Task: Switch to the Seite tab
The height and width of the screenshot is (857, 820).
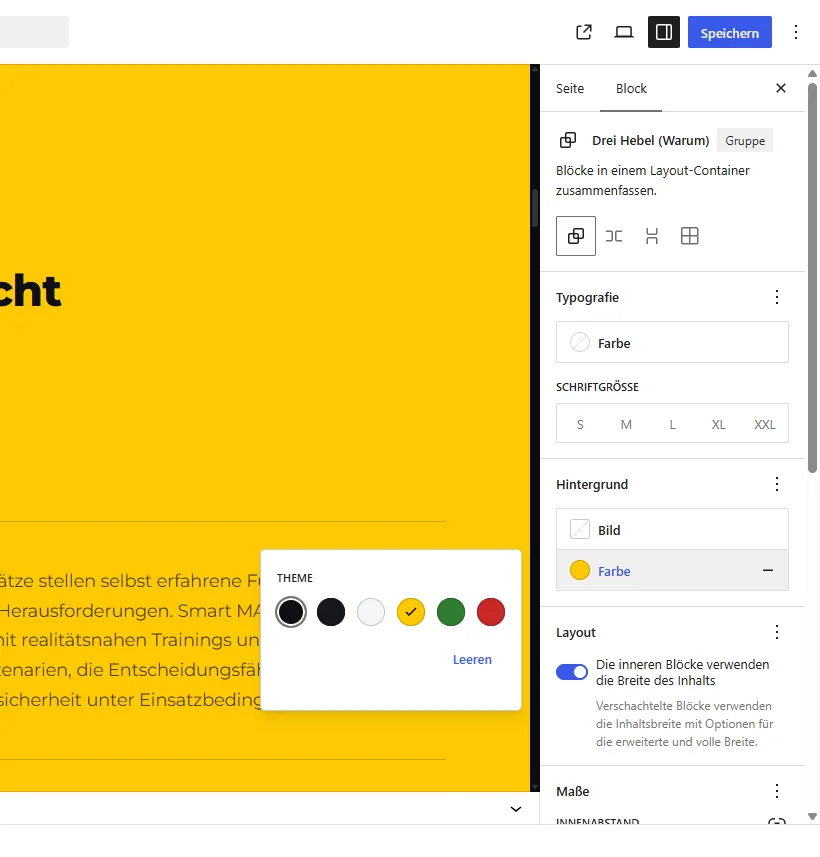Action: tap(570, 89)
